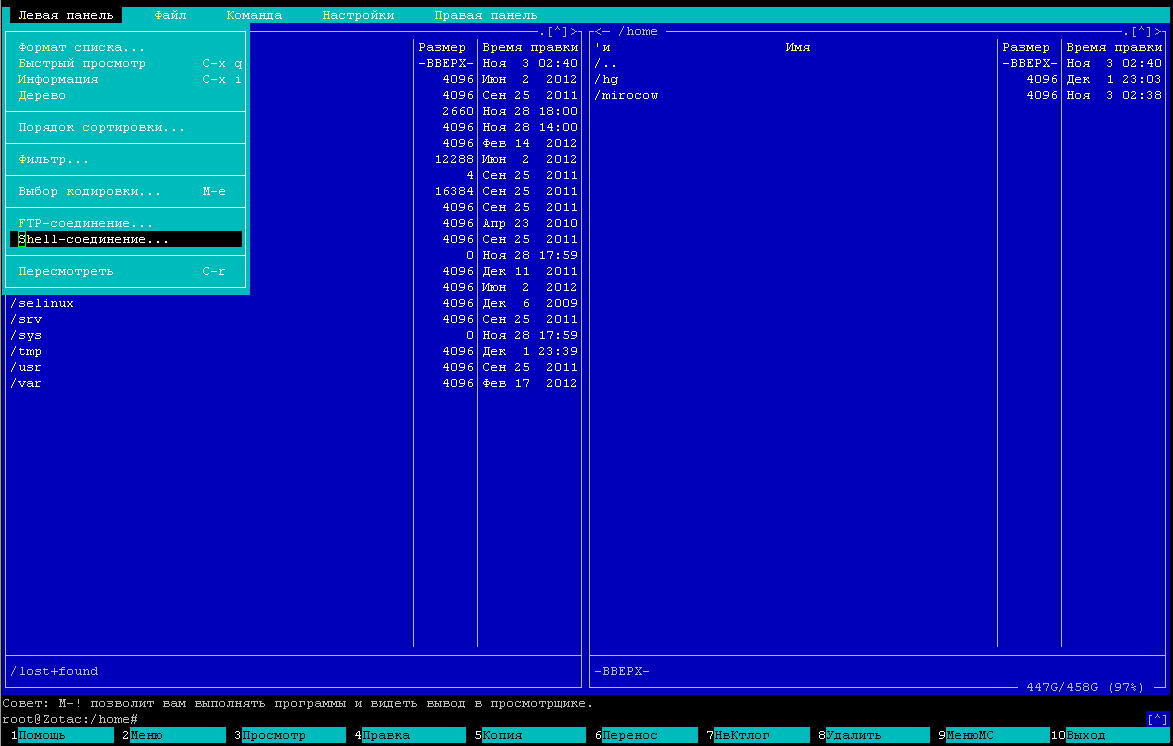Choose Выбор кодировки... menu item
Image resolution: width=1173 pixels, height=746 pixels.
click(x=90, y=191)
